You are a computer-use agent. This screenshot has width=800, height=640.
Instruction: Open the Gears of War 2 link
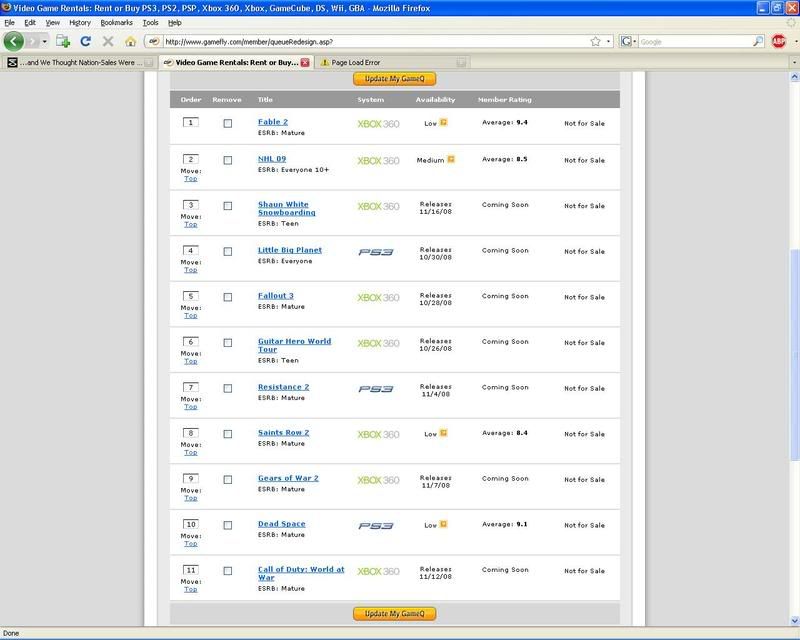point(288,478)
